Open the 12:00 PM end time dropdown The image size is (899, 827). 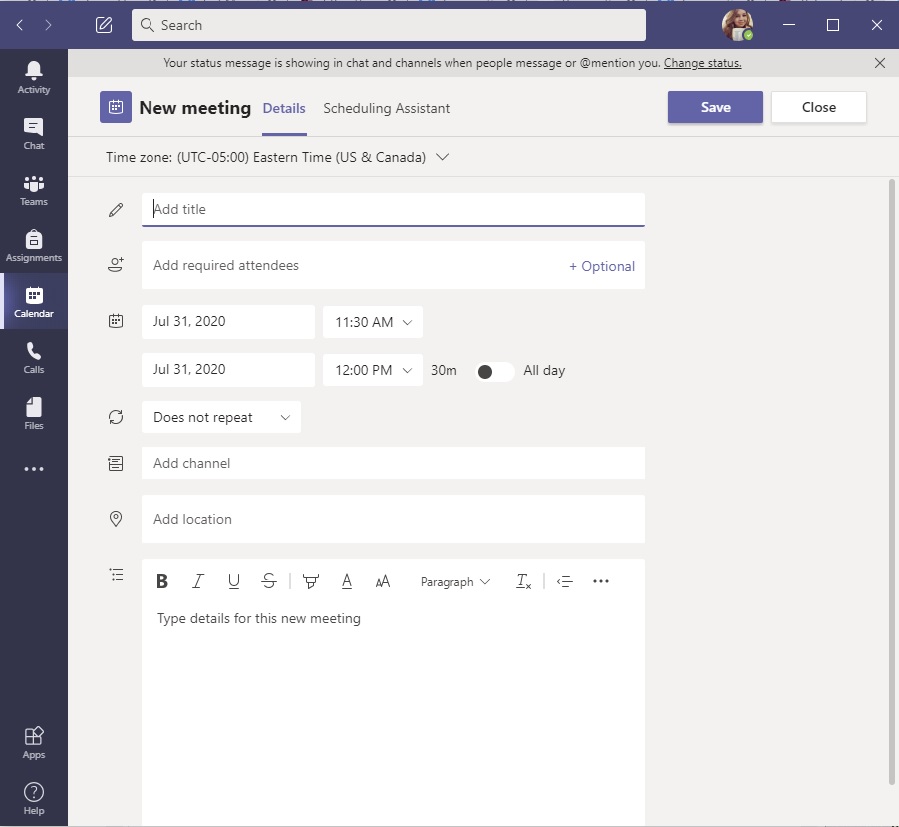point(373,370)
